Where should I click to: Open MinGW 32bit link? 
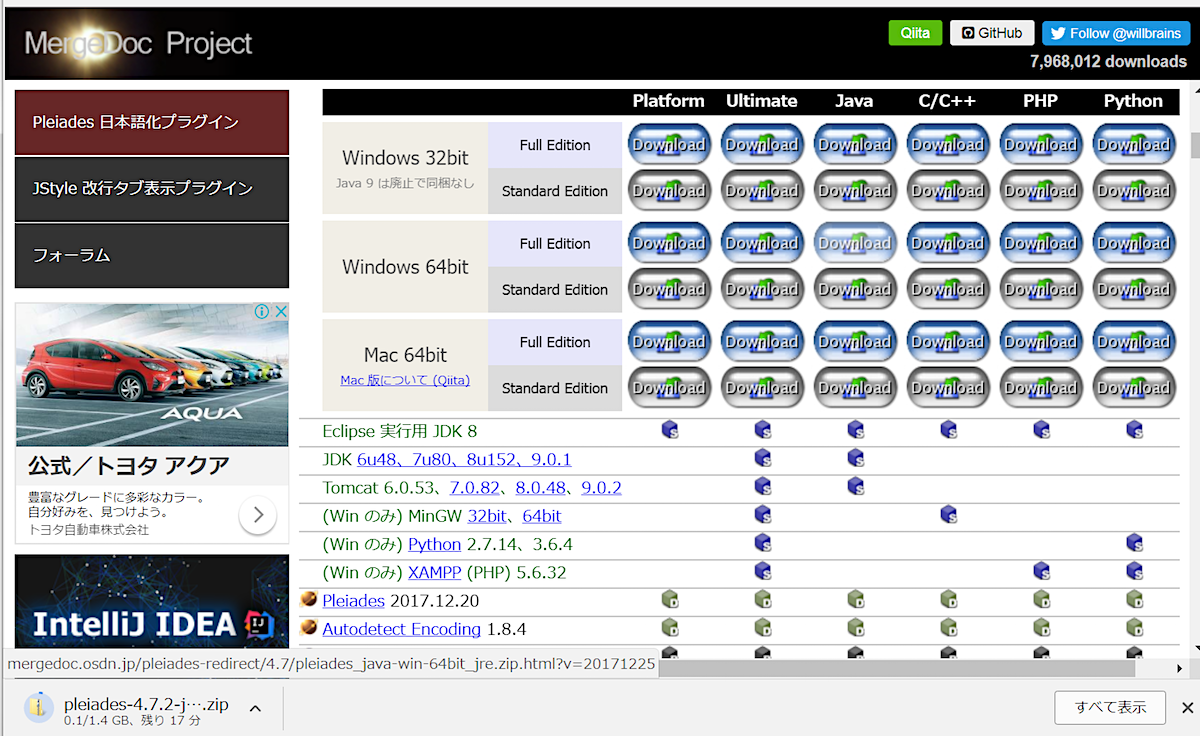(x=487, y=517)
